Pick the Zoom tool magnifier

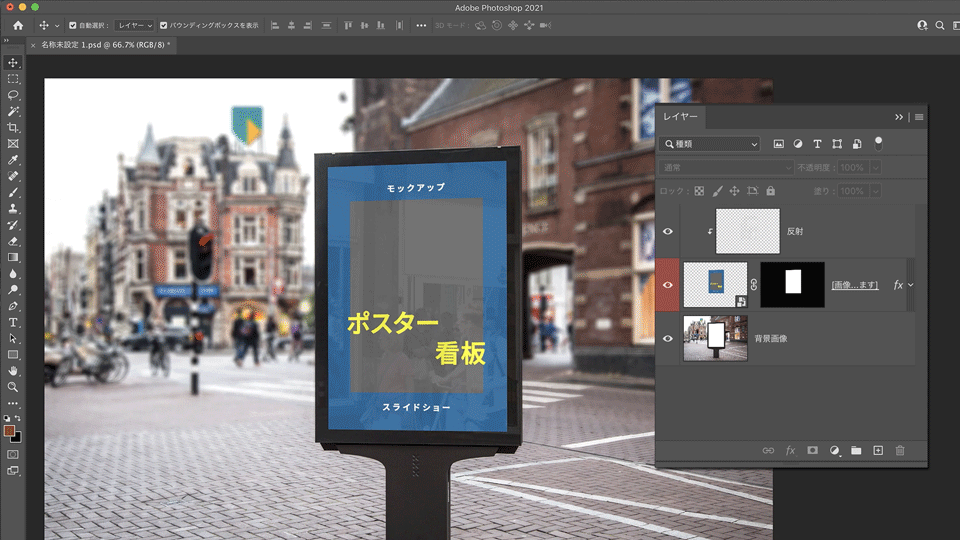click(14, 386)
